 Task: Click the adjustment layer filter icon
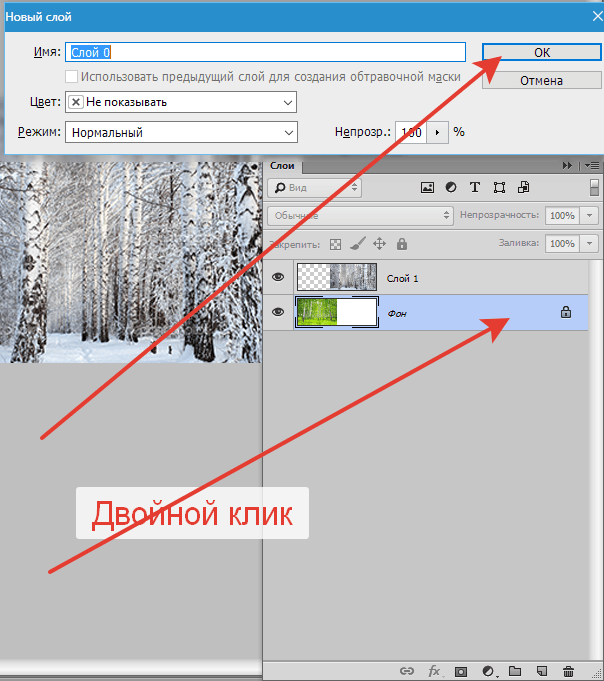(x=451, y=187)
